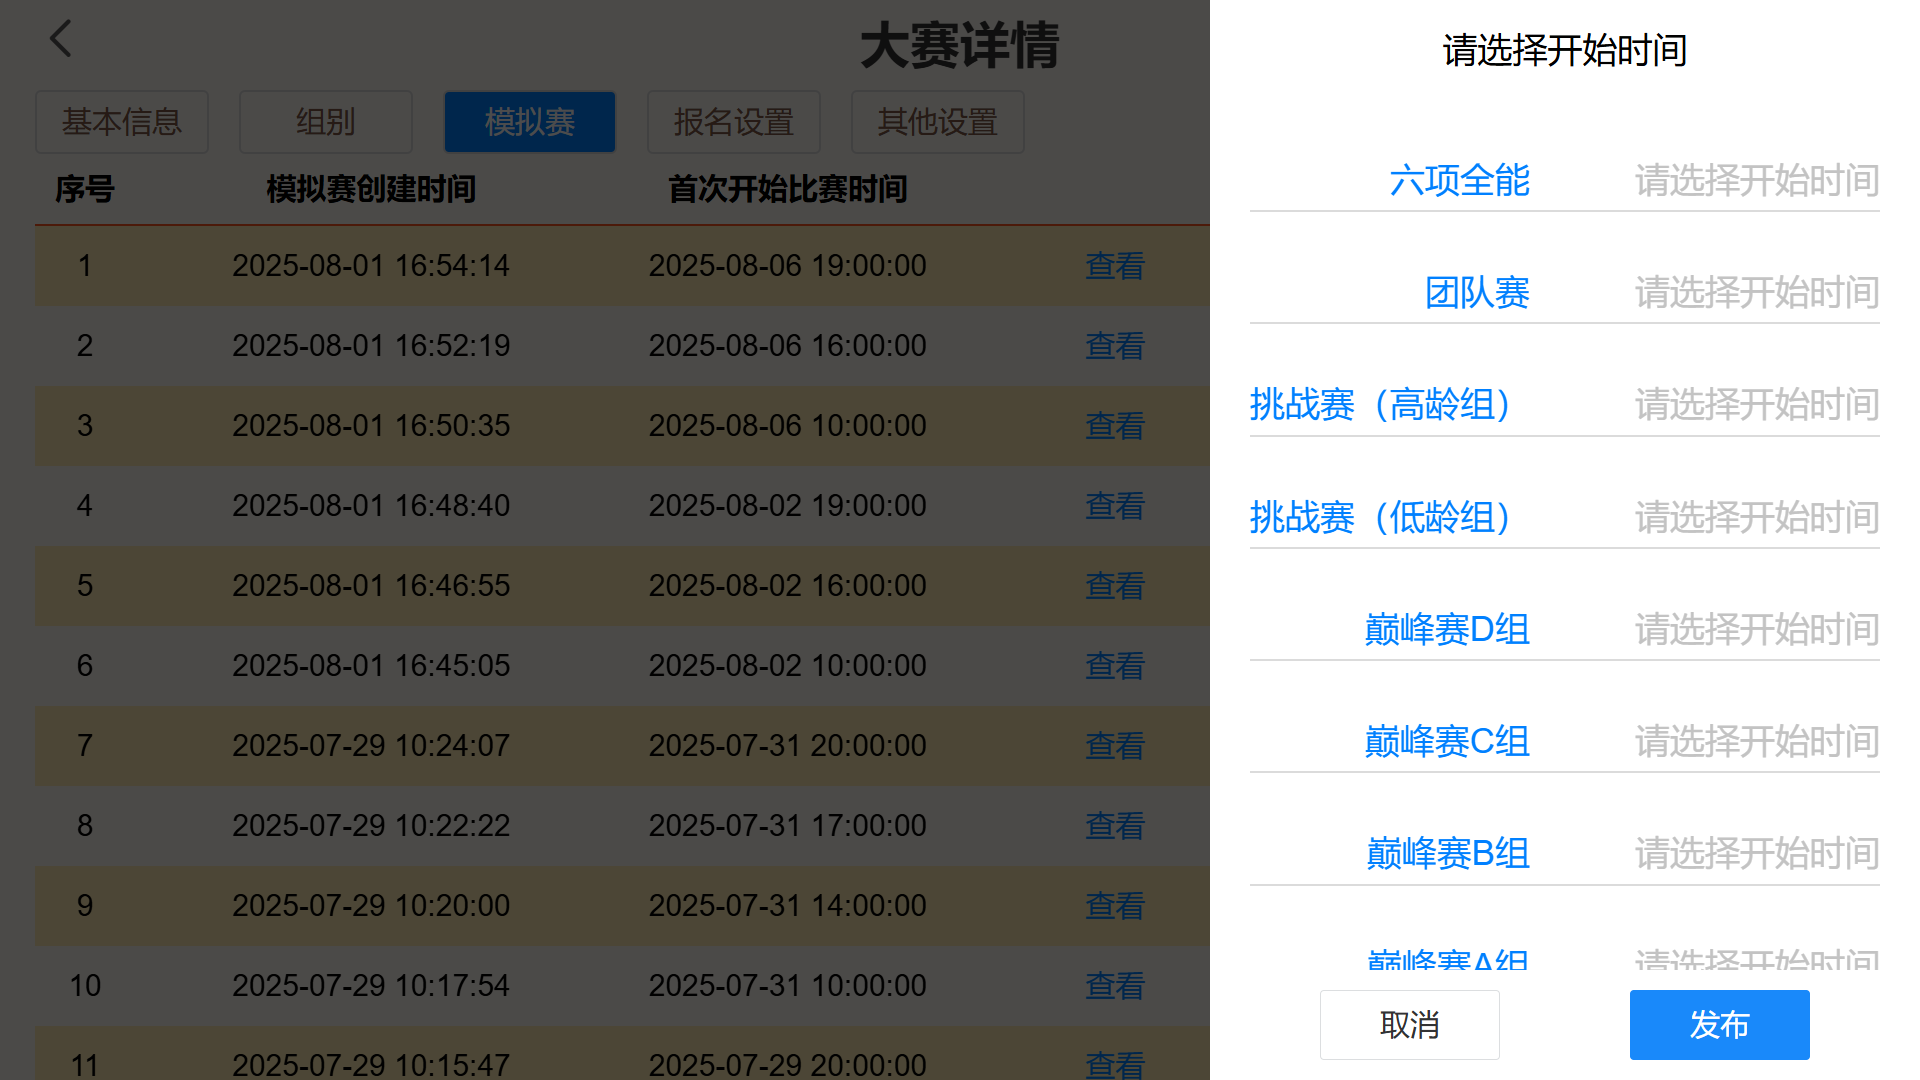Select start time field for 巅峰赛D组
Viewport: 1920px width, 1080px height.
click(x=1756, y=630)
